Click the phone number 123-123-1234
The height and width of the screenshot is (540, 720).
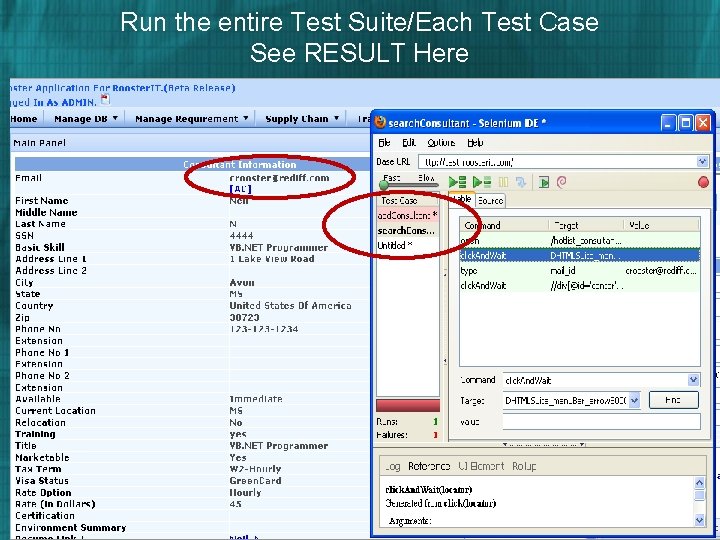[x=264, y=329]
